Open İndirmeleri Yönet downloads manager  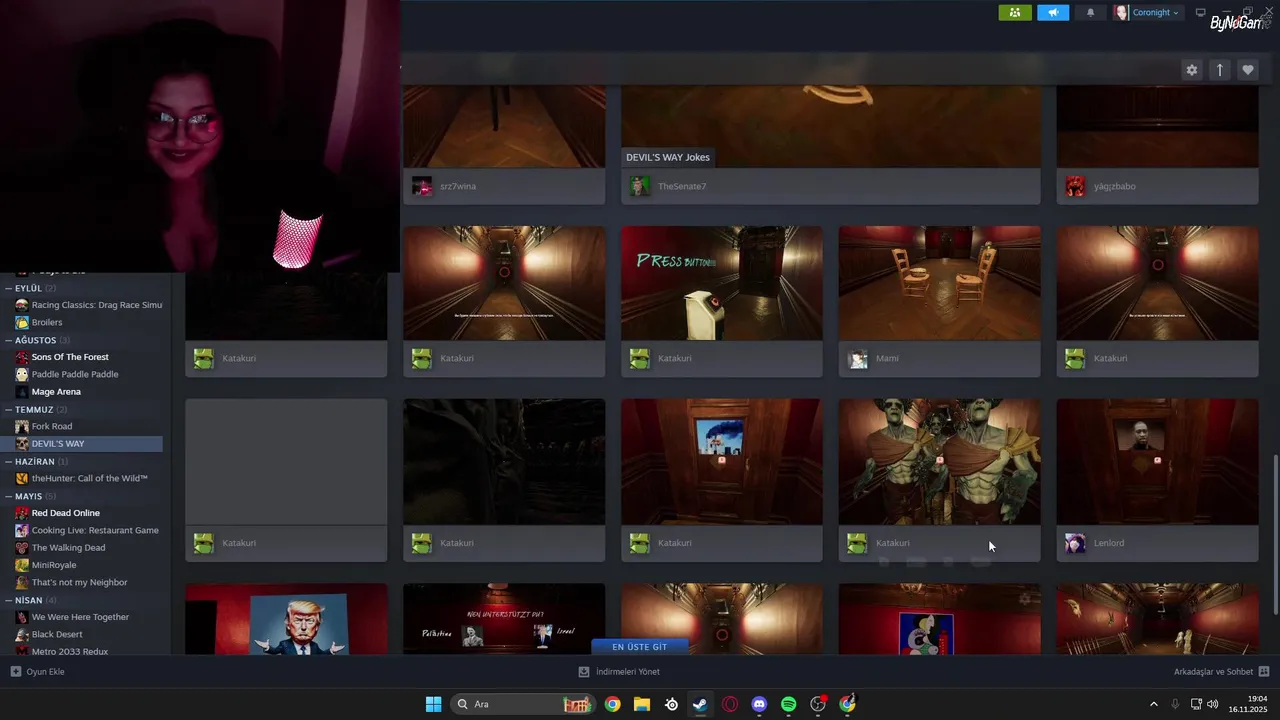point(619,672)
